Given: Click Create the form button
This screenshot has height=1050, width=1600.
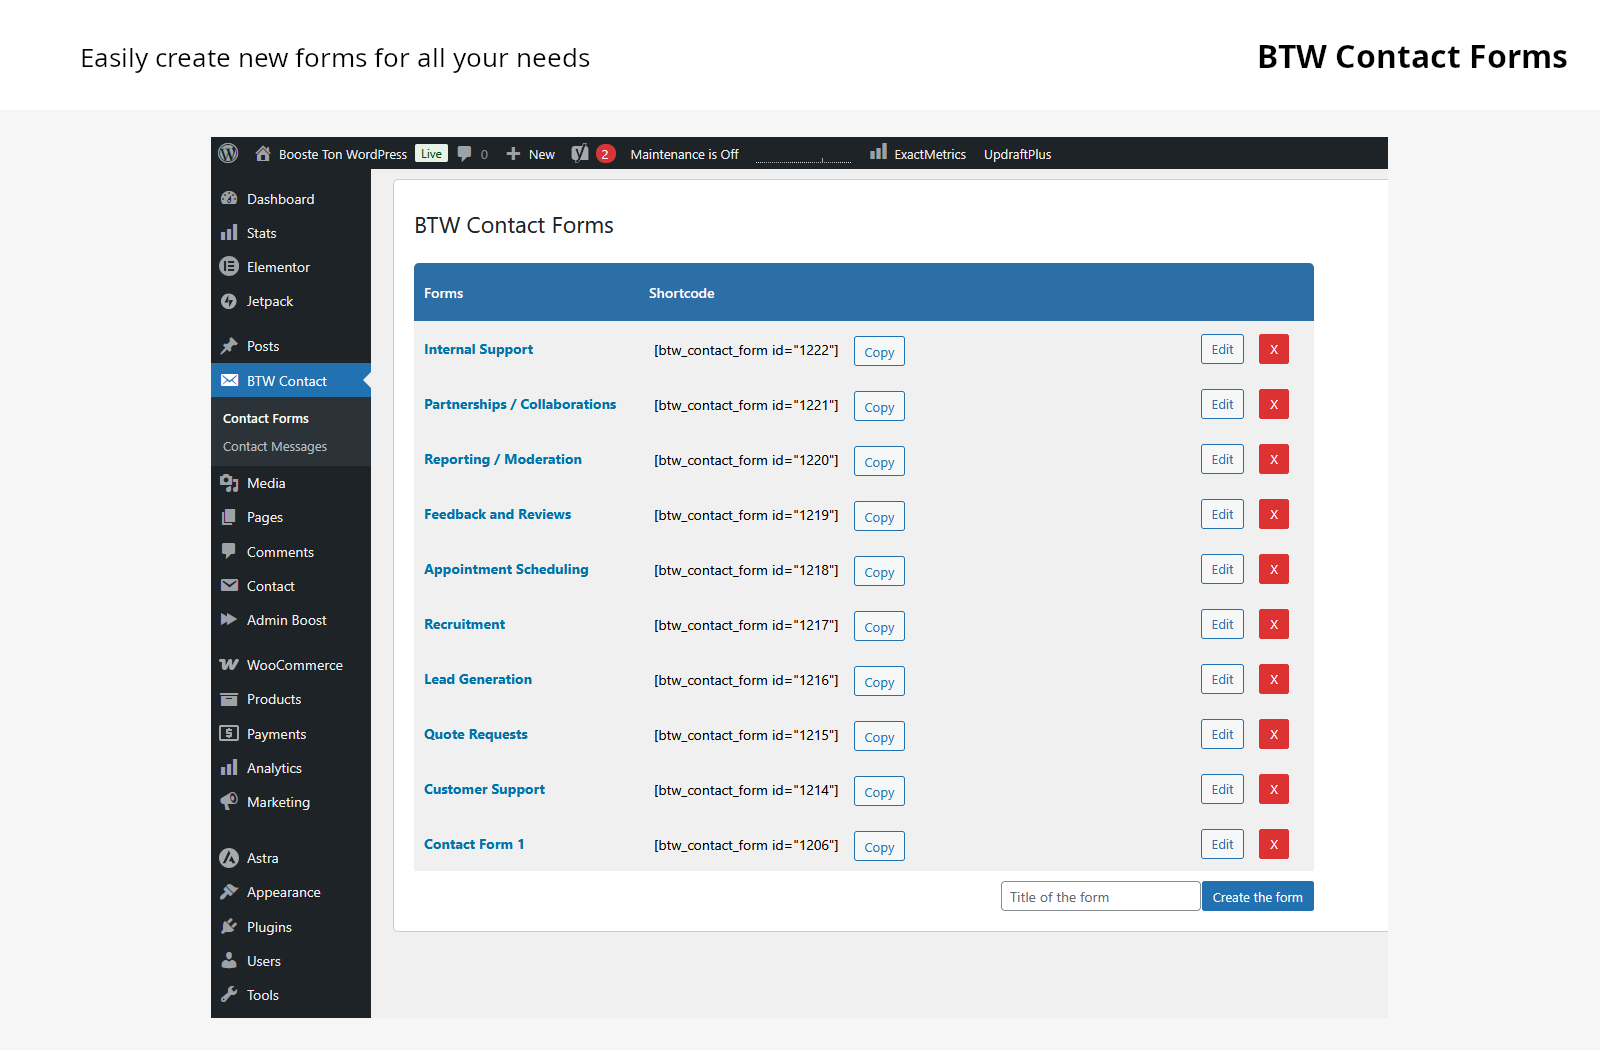Looking at the screenshot, I should (x=1257, y=896).
